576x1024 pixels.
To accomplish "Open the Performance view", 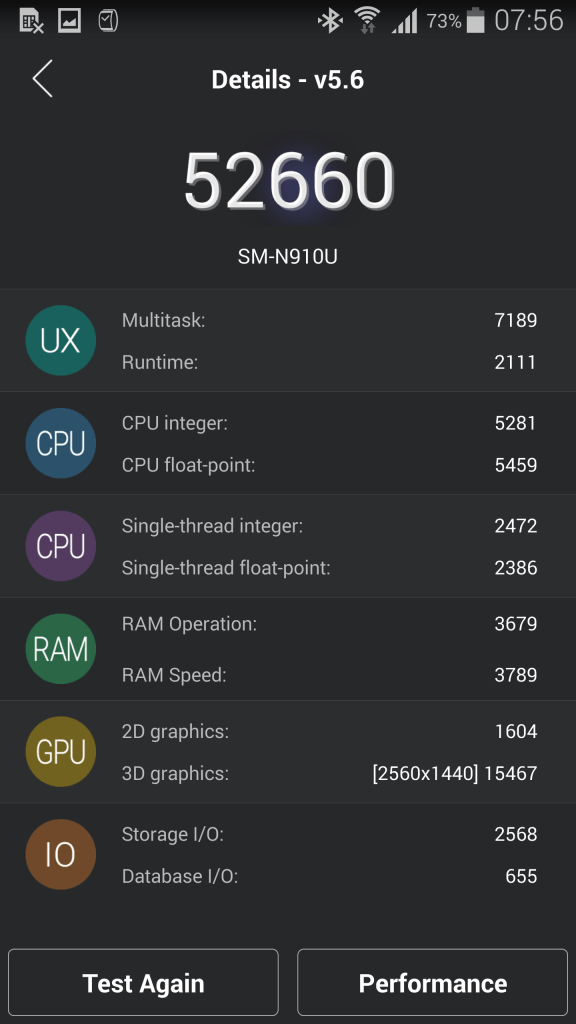I will pos(432,982).
